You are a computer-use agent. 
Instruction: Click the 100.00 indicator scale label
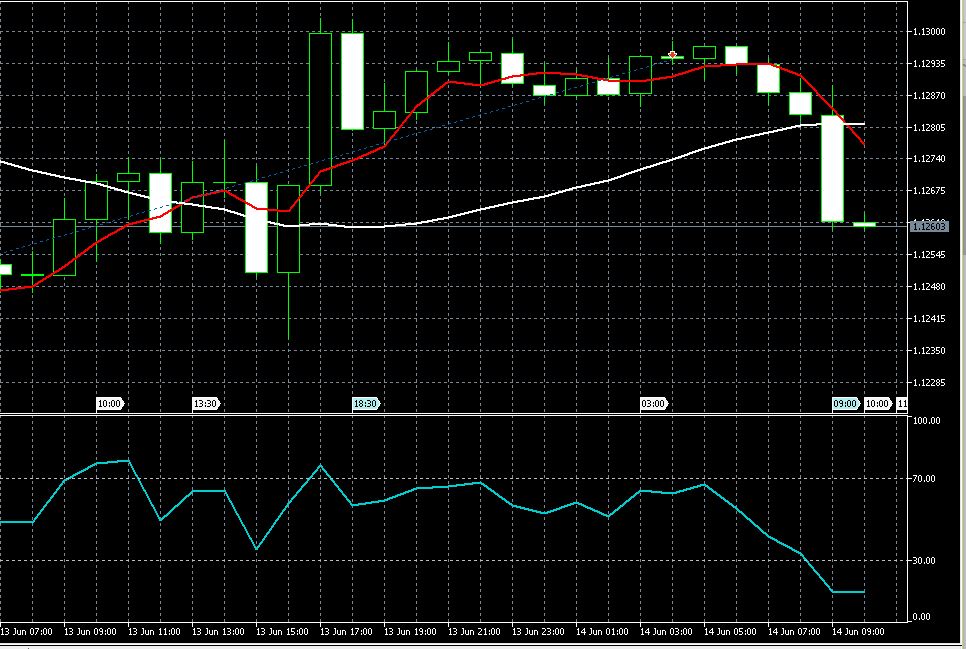click(927, 421)
